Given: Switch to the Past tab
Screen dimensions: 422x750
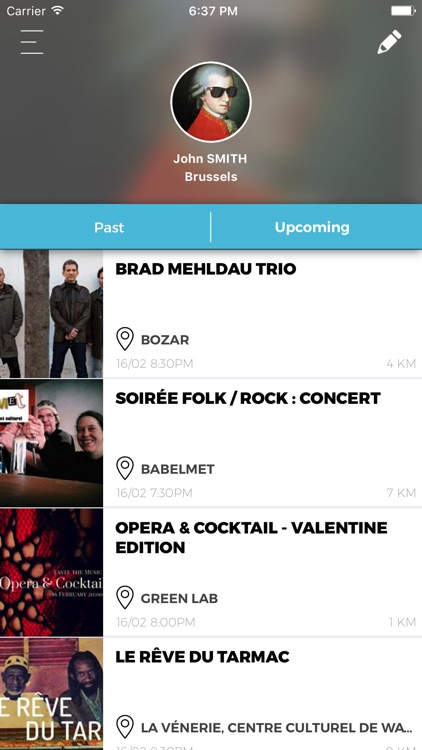Looking at the screenshot, I should pos(109,228).
